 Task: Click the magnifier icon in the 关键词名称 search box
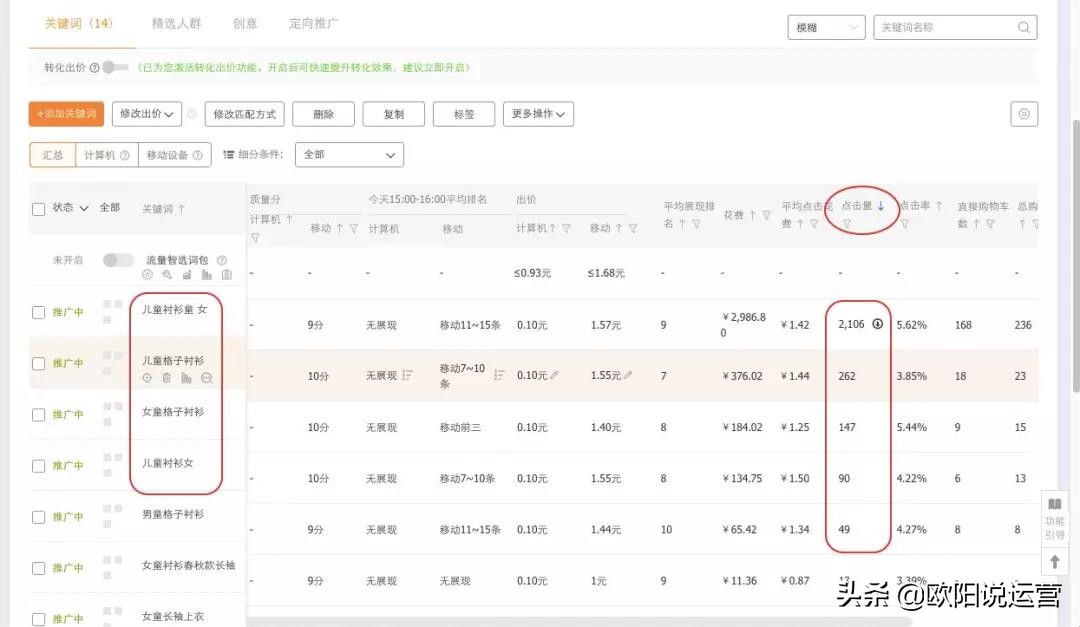1023,27
